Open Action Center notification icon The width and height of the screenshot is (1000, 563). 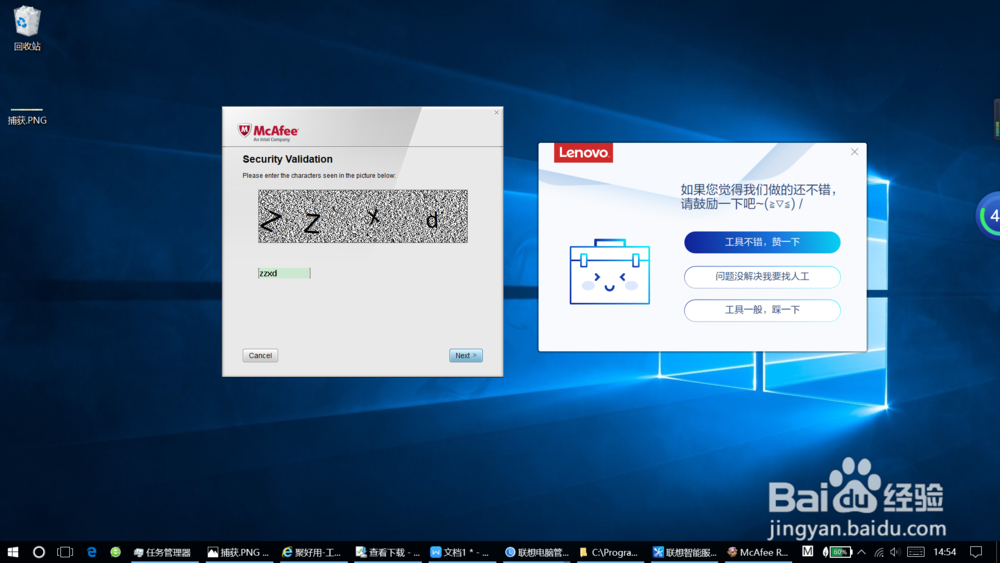(x=976, y=552)
